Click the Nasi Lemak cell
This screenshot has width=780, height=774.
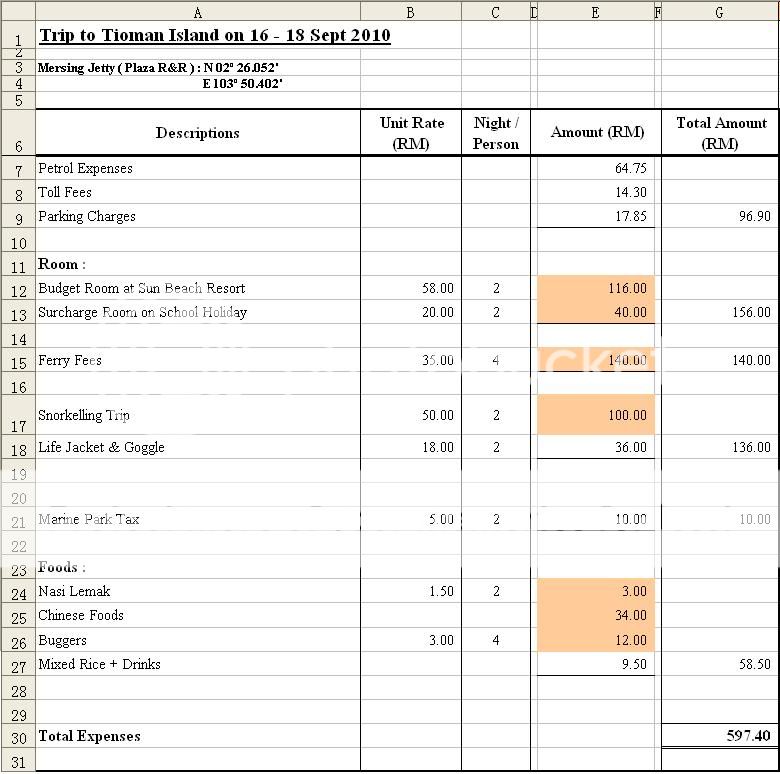click(x=198, y=591)
